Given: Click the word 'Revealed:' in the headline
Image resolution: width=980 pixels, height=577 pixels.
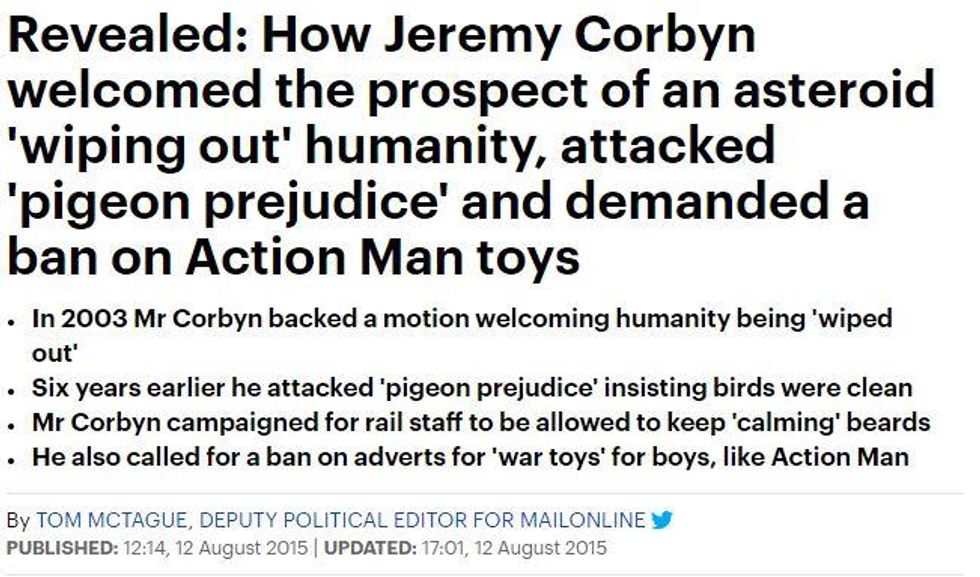Looking at the screenshot, I should click(x=128, y=34).
